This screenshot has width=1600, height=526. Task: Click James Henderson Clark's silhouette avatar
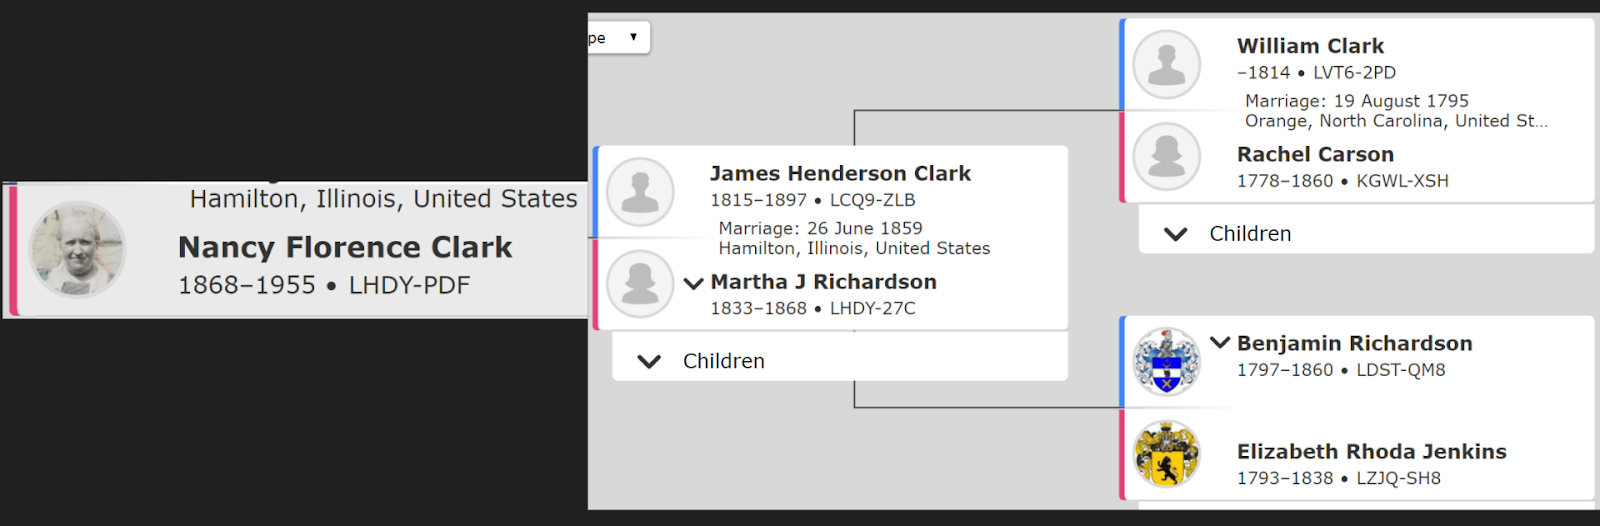click(640, 191)
